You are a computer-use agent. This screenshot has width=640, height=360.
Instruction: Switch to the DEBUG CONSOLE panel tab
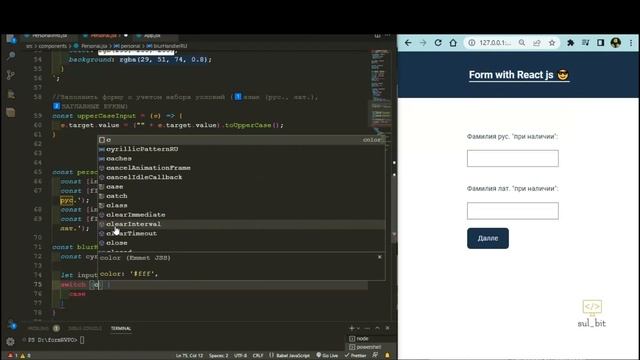[x=85, y=328]
